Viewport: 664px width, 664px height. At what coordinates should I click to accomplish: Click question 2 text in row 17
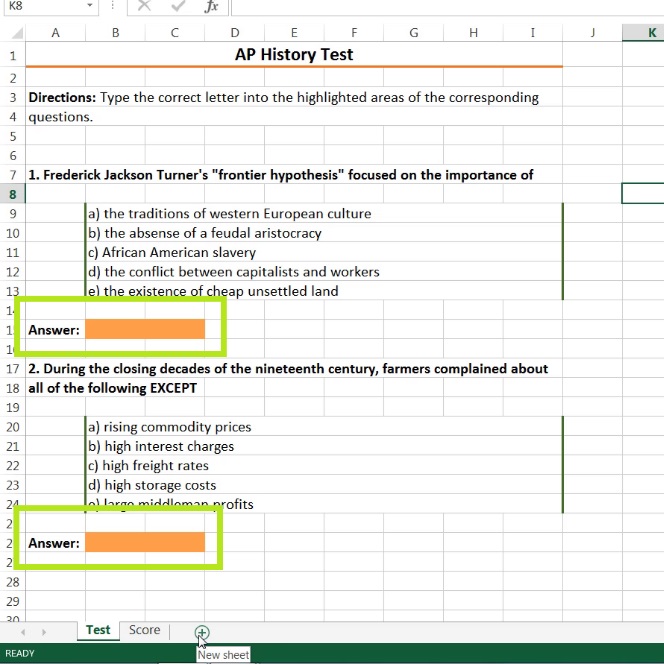pyautogui.click(x=288, y=368)
